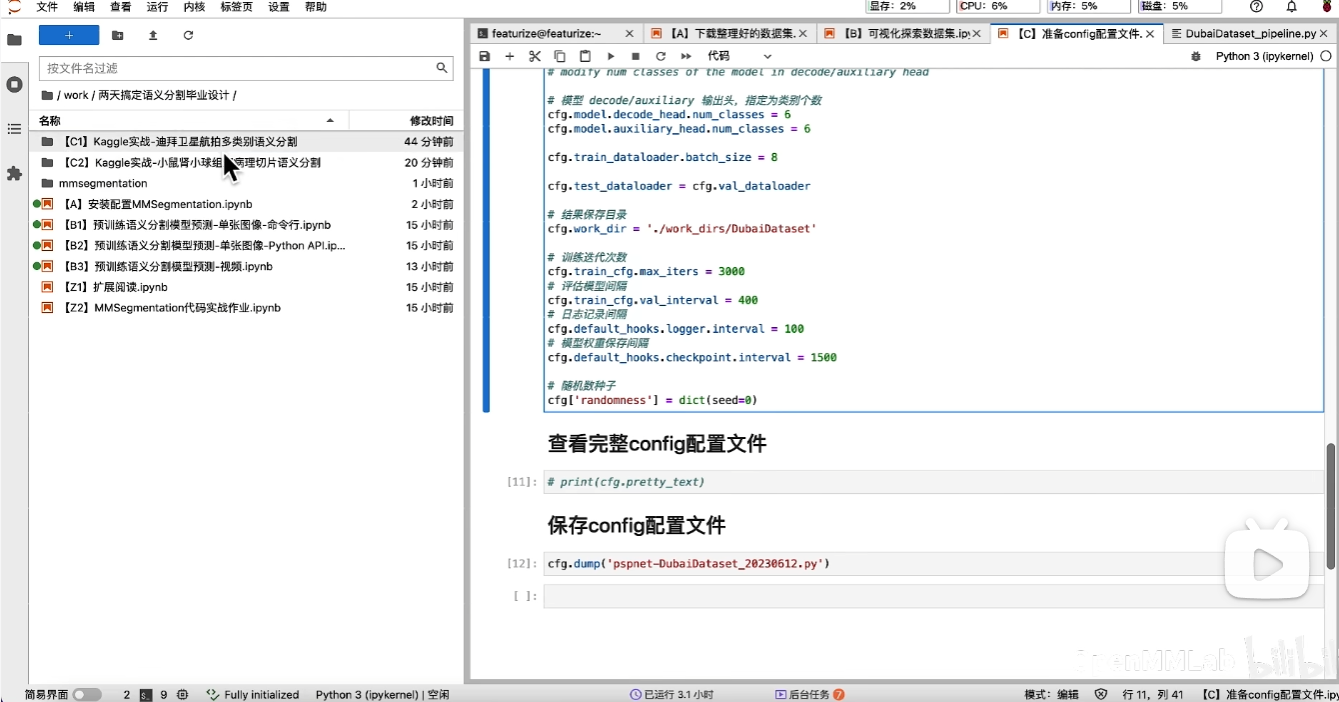Screen dimensions: 1339x702
Task: Click the save notebook icon
Action: 485,57
